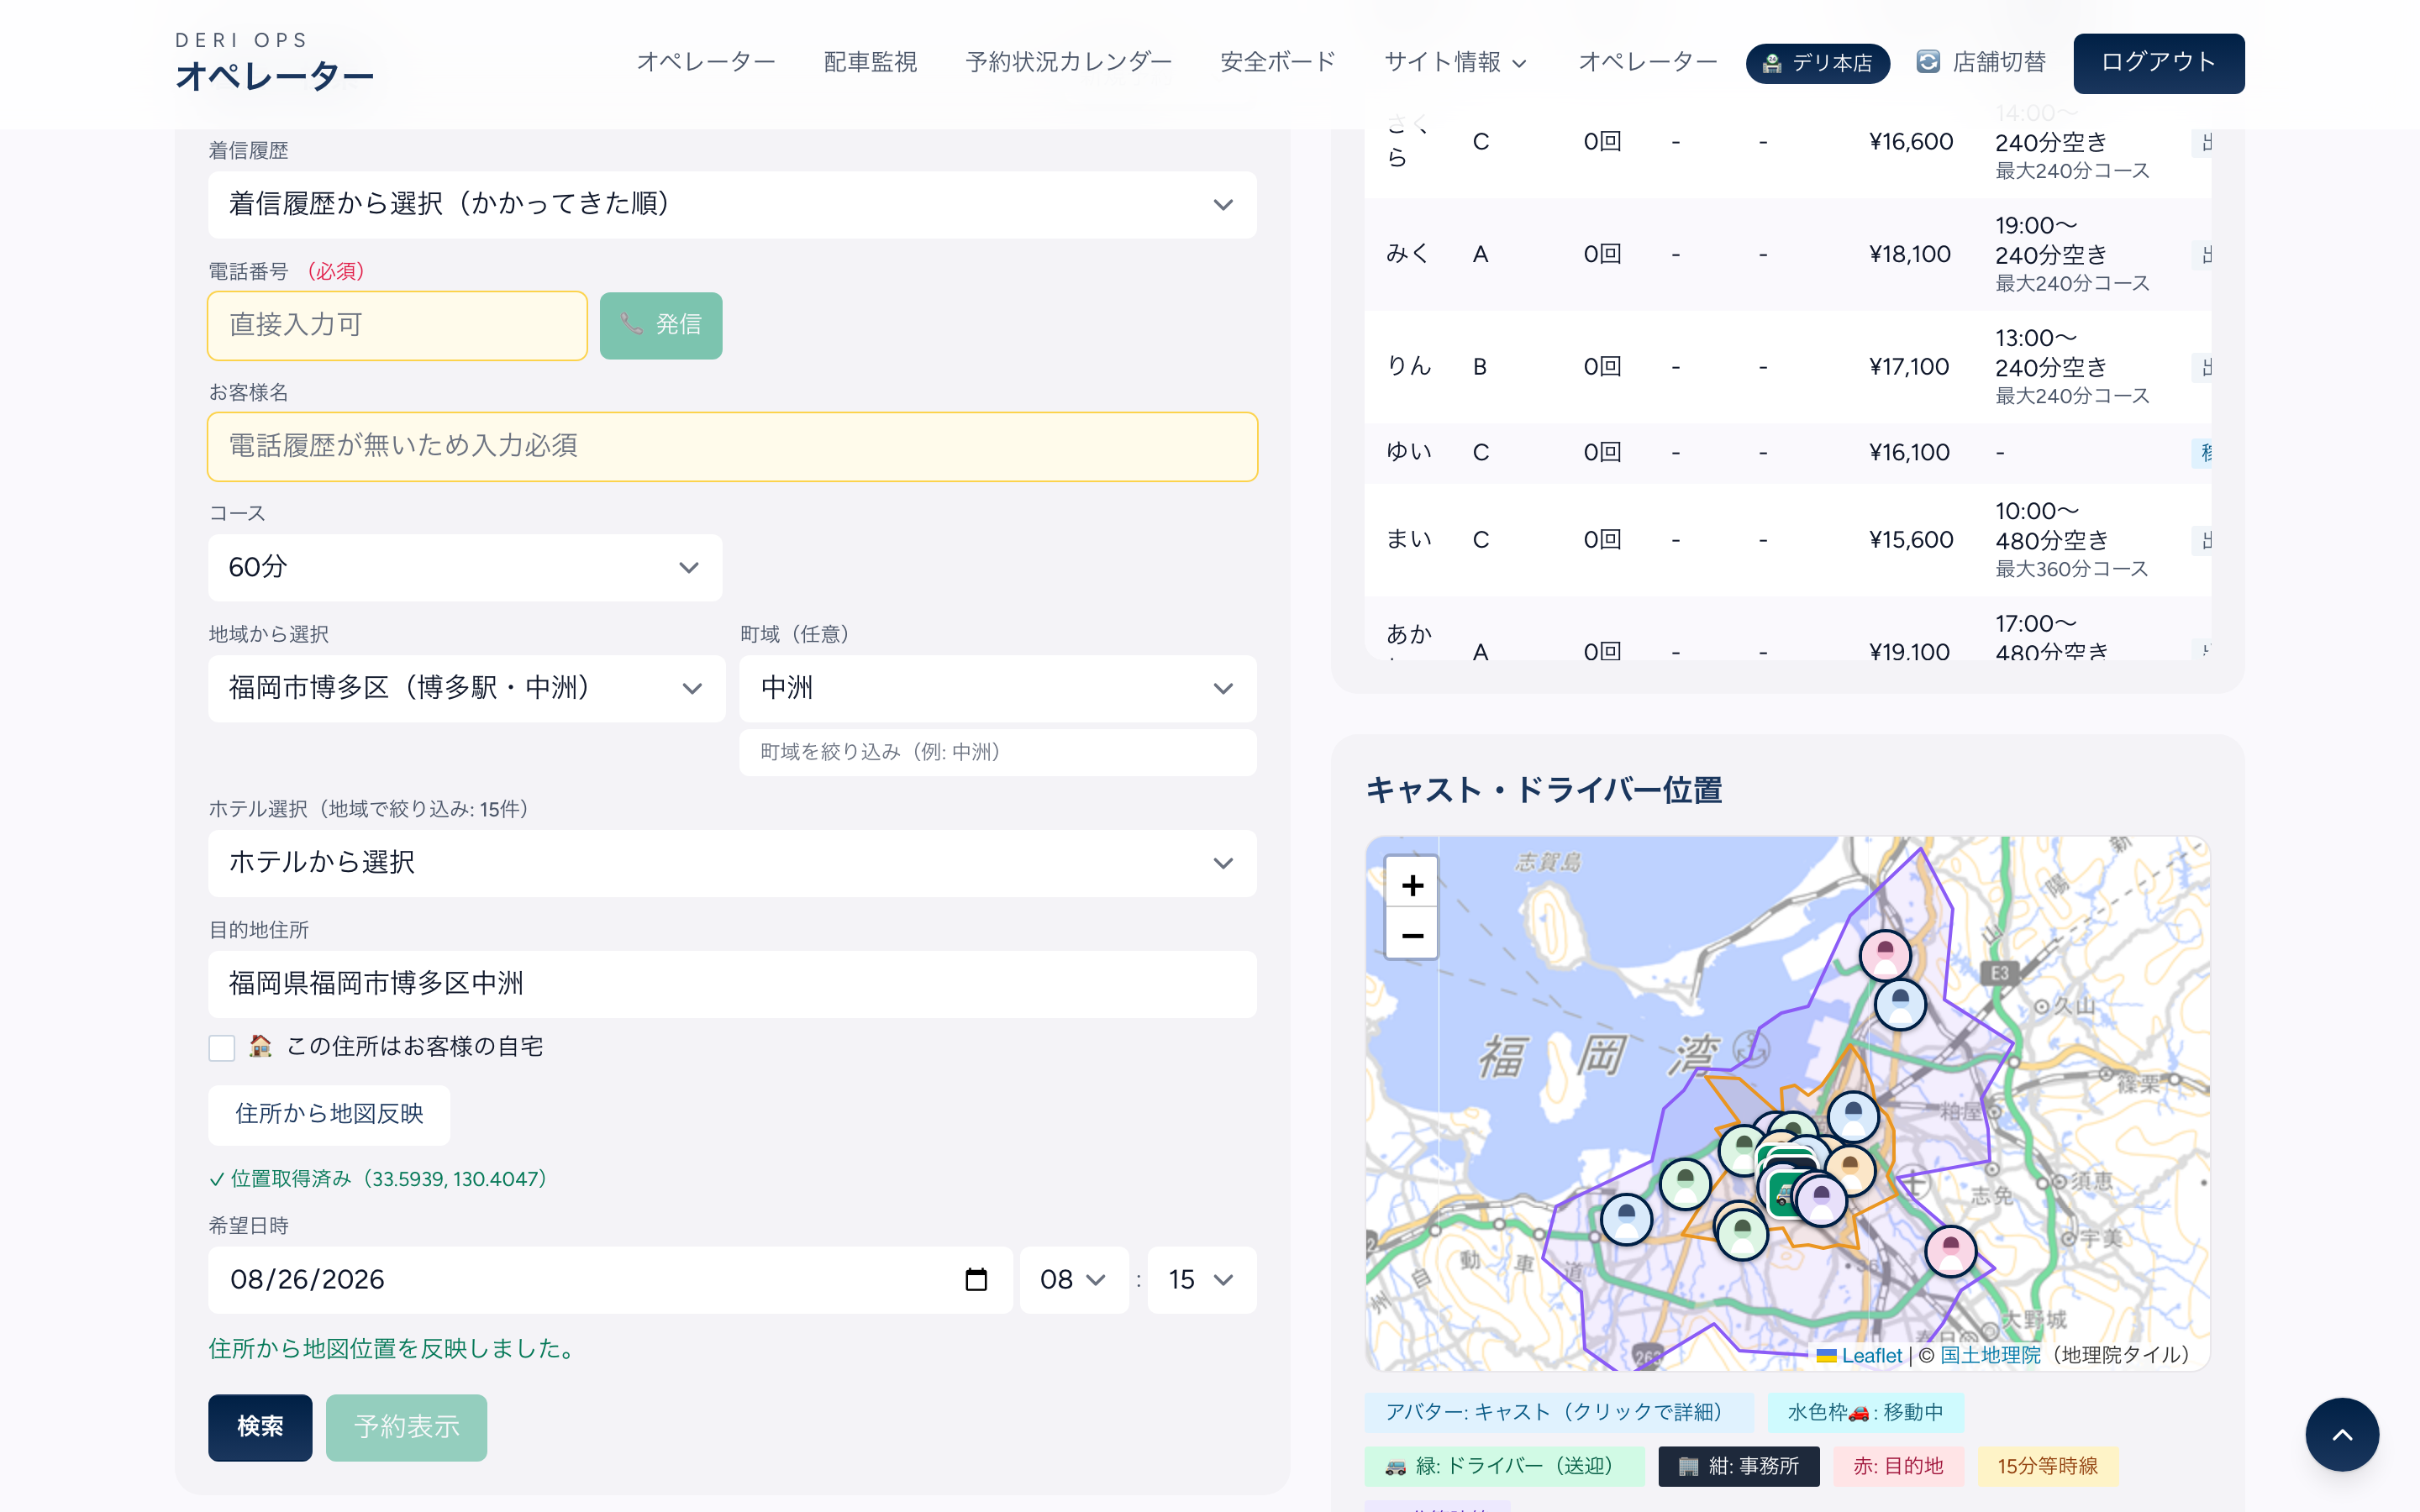The width and height of the screenshot is (2420, 1512).
Task: Select the pink cast avatar near 大野城
Action: point(1950,1250)
